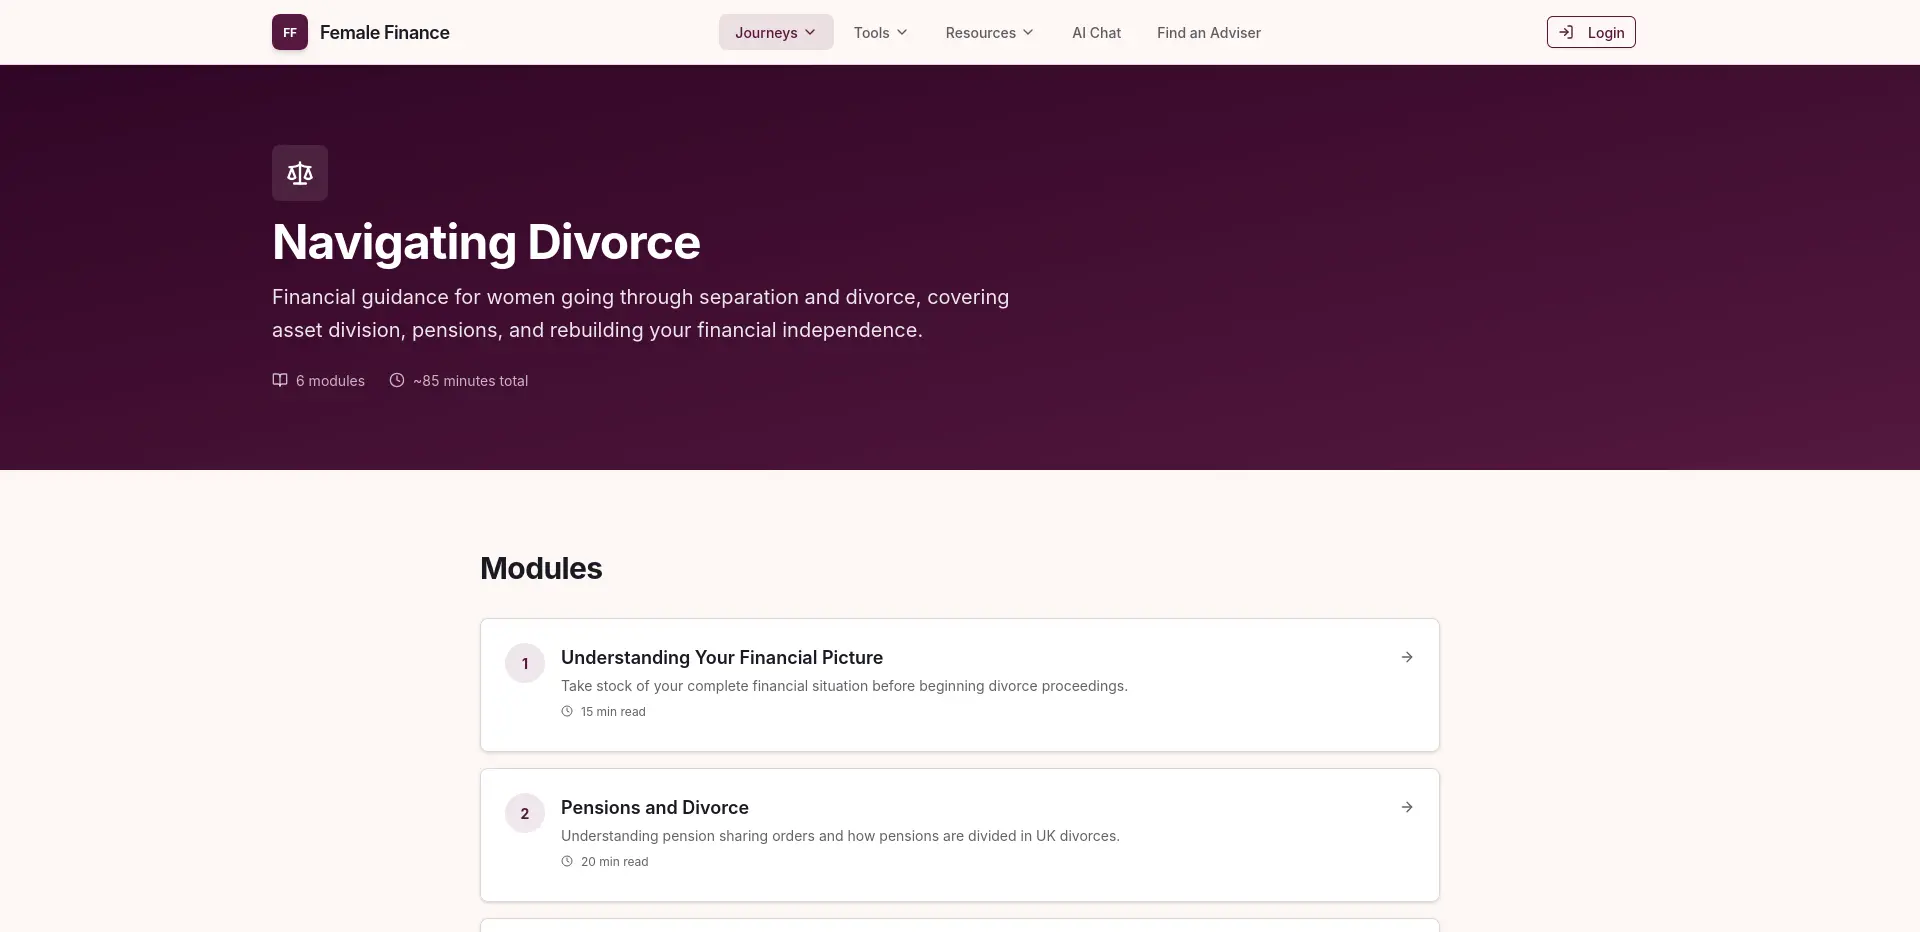The height and width of the screenshot is (932, 1920).
Task: Click arrow icon on Understanding Your Financial Picture
Action: (1407, 657)
